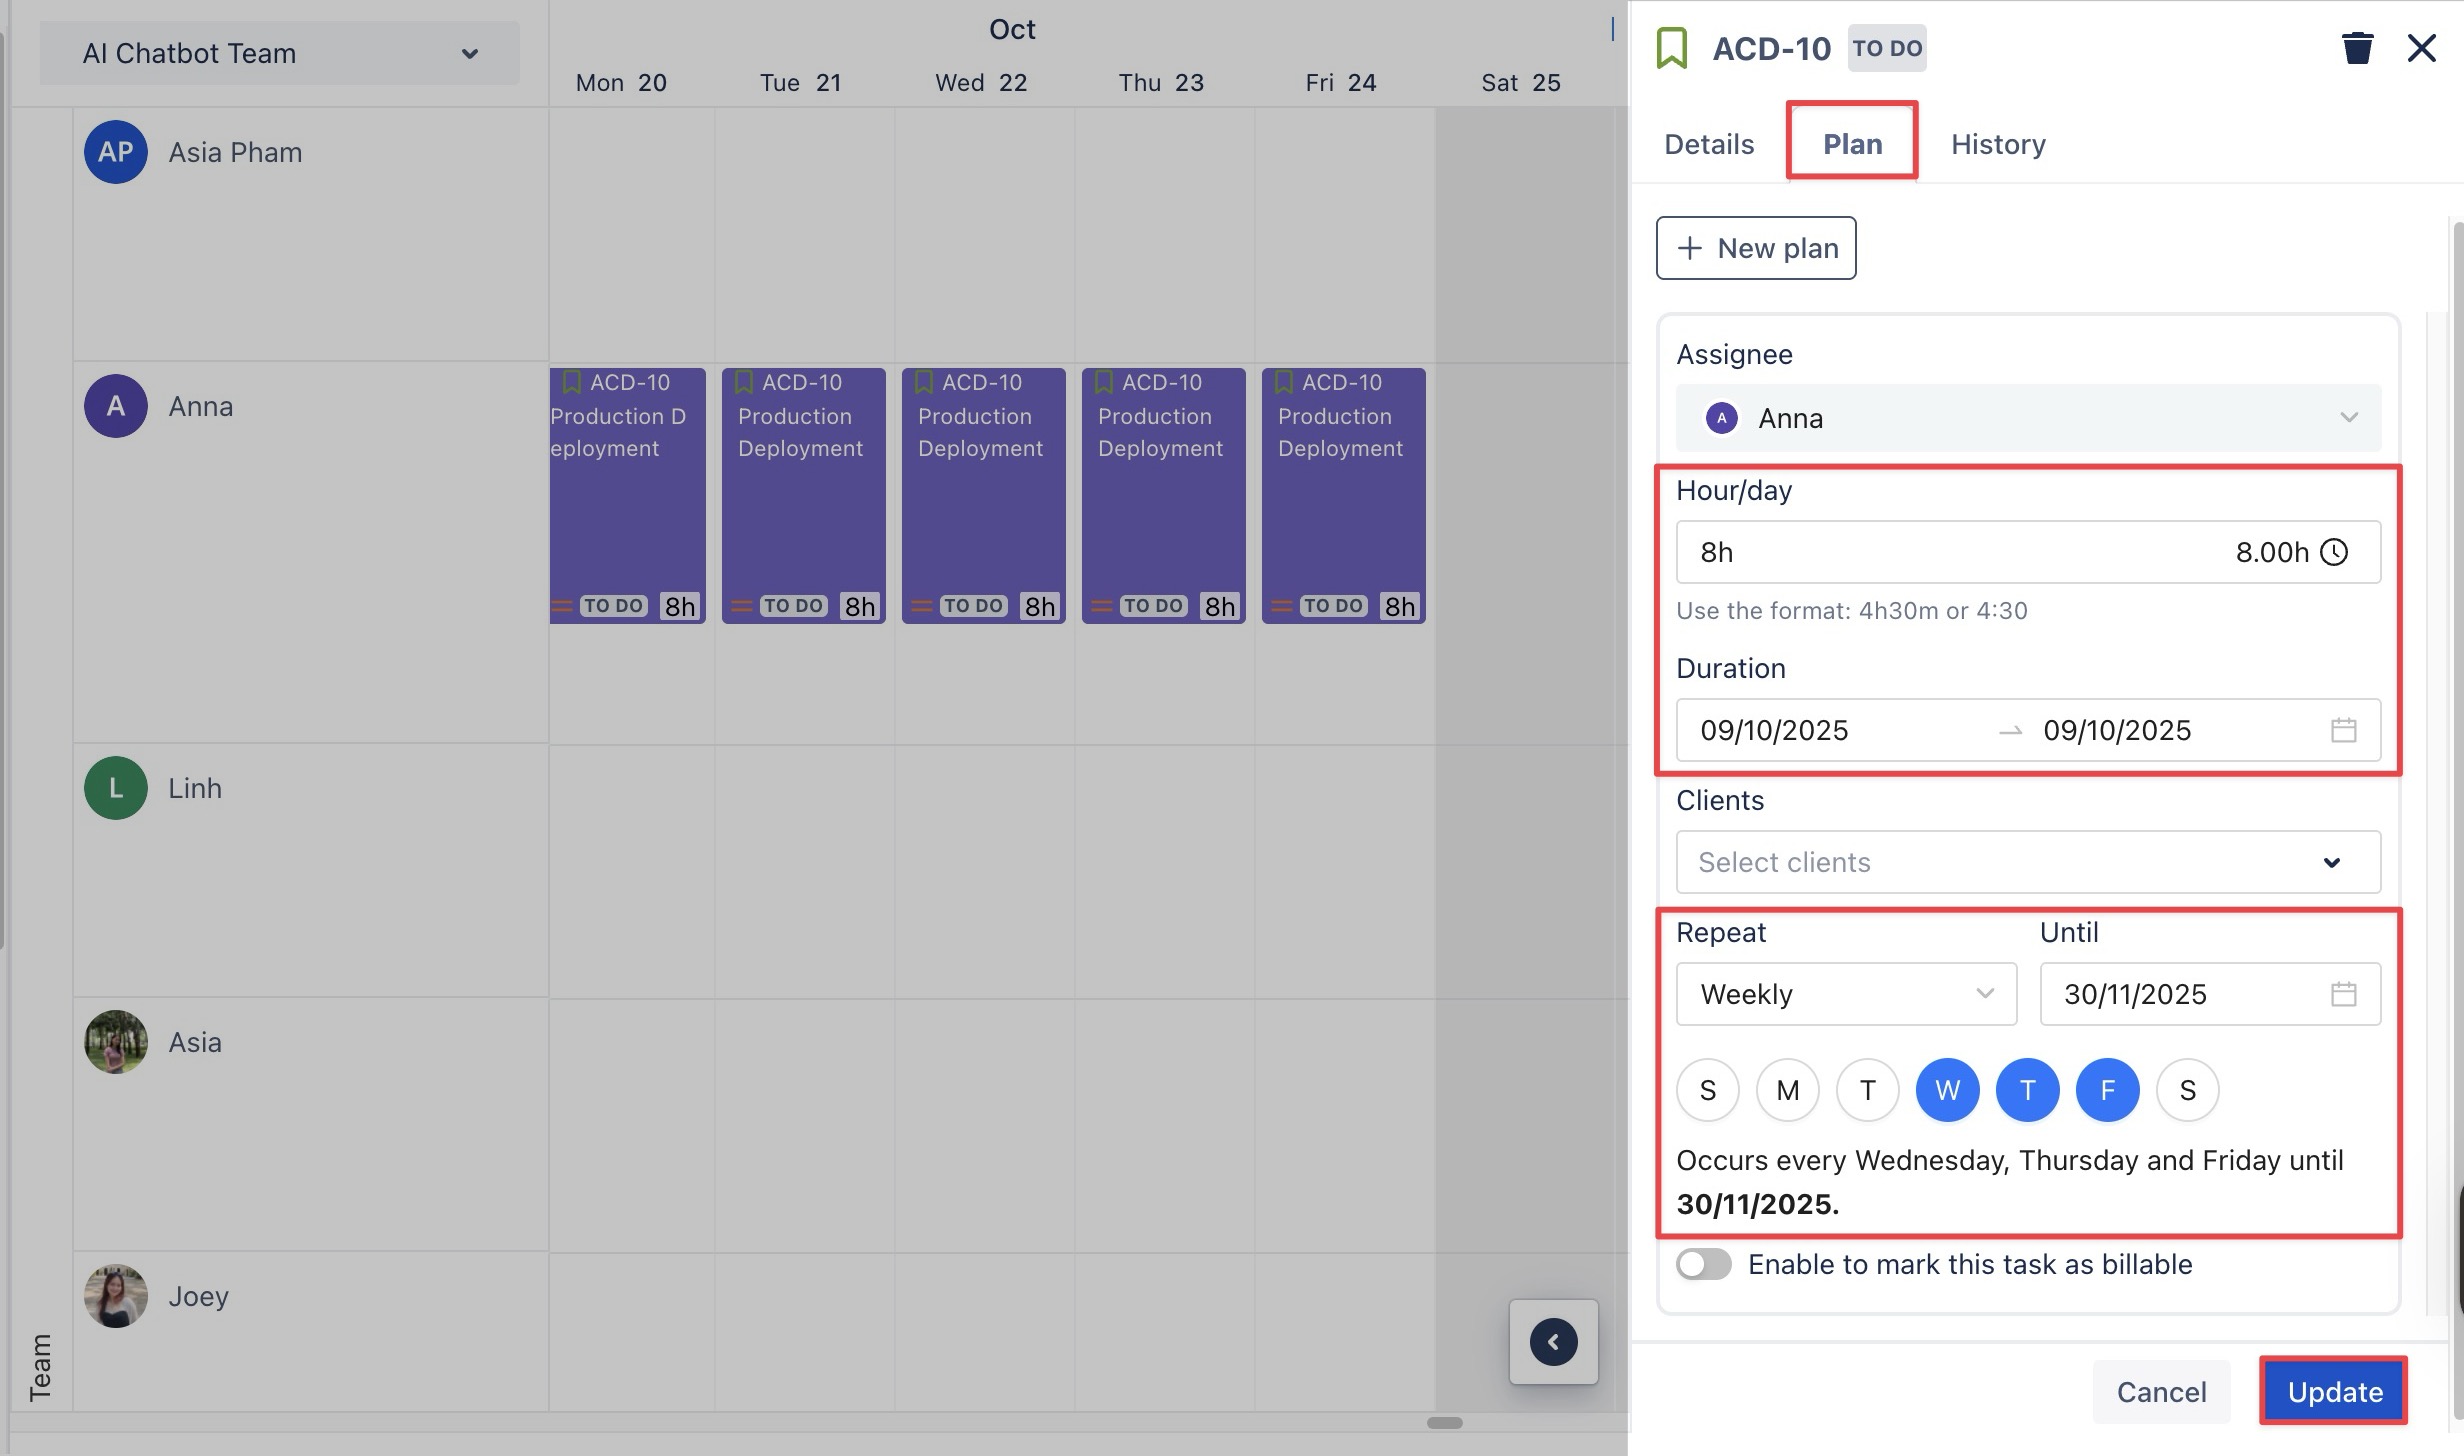Toggle the billable task switch

click(x=1704, y=1264)
